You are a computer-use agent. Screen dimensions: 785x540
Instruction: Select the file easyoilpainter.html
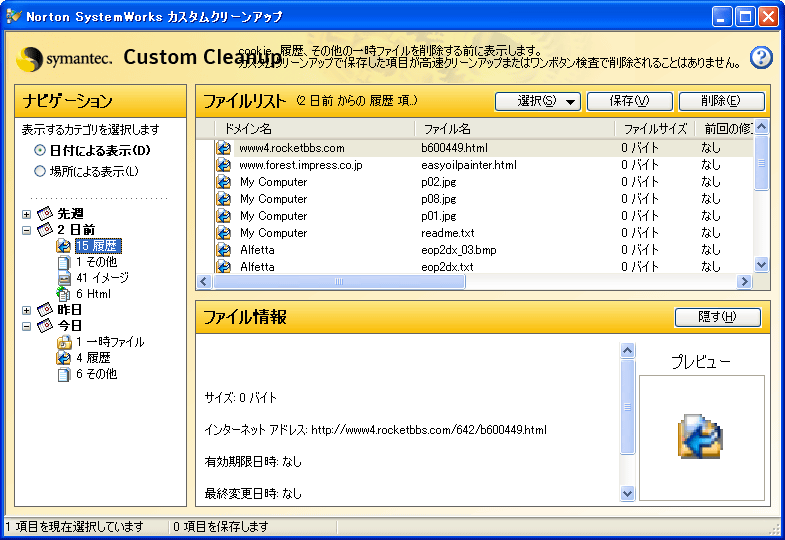click(x=469, y=165)
